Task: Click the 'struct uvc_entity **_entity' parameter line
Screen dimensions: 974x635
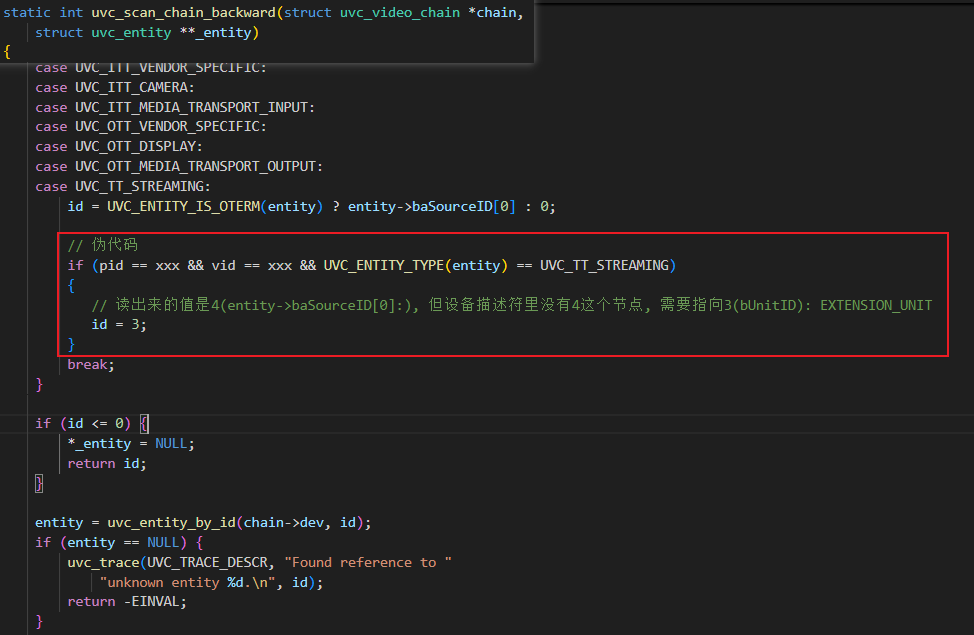Action: tap(147, 32)
